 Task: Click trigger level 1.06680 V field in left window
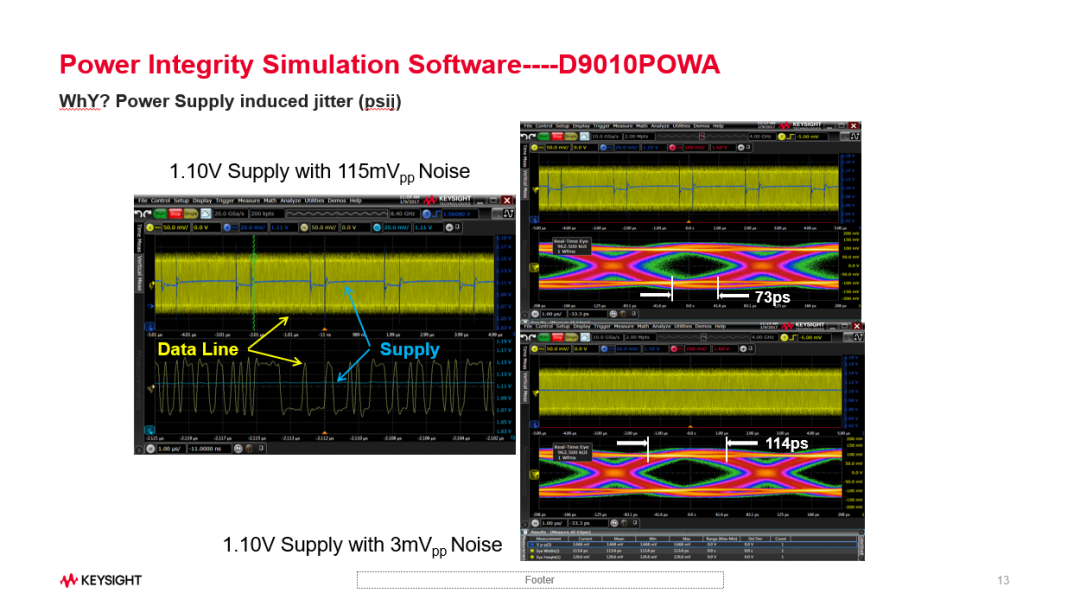click(460, 213)
